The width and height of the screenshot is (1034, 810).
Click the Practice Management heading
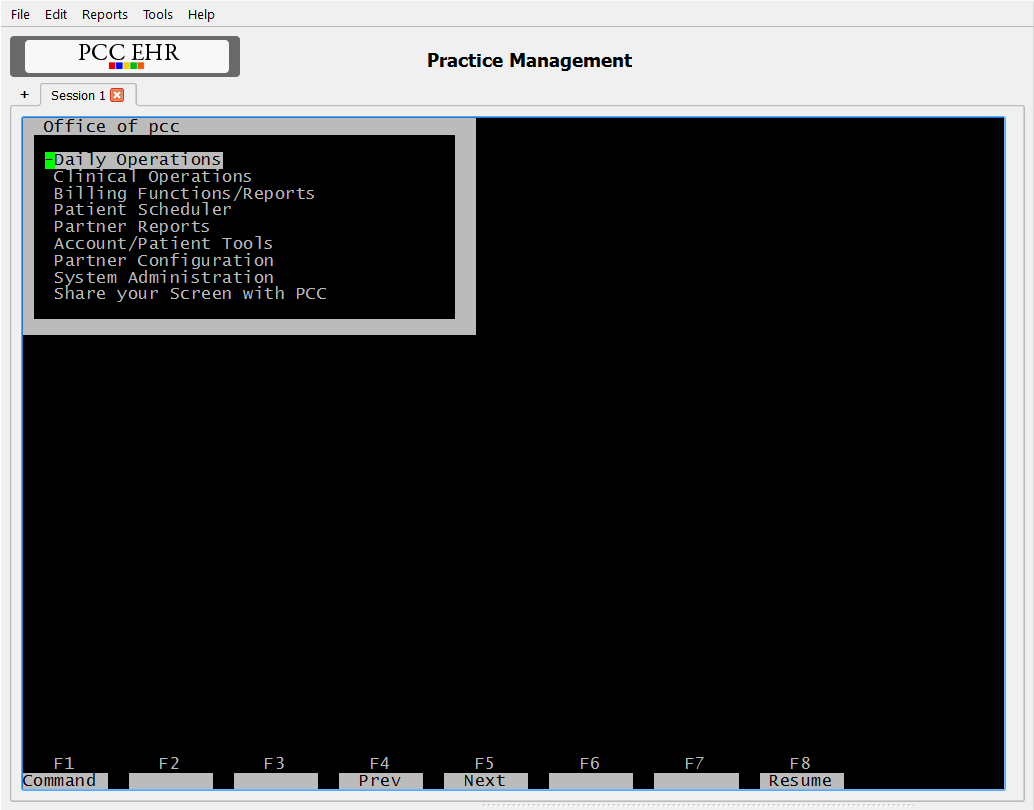530,61
